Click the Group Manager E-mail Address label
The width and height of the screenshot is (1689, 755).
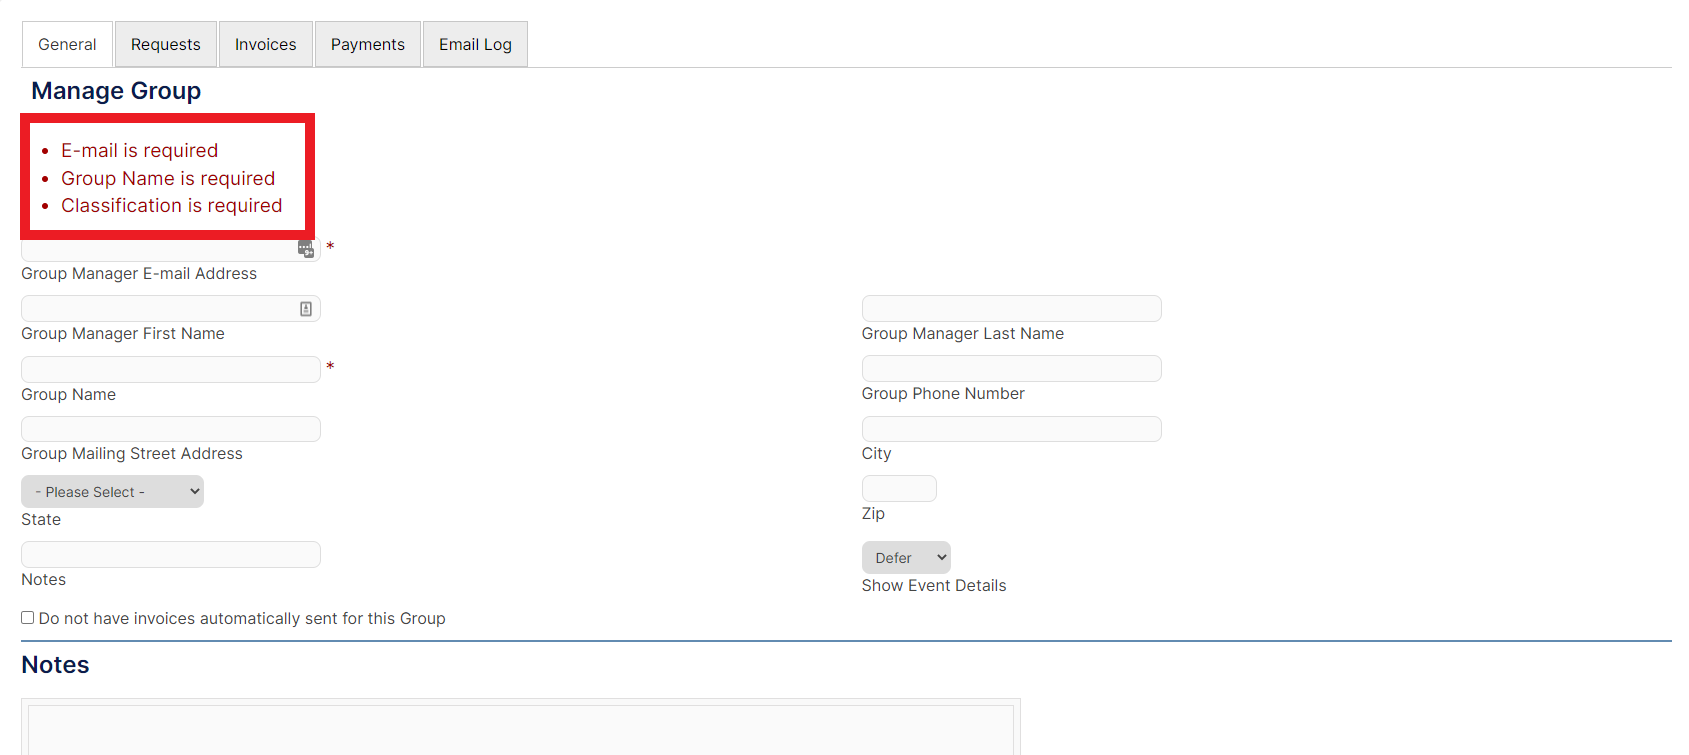click(x=139, y=273)
